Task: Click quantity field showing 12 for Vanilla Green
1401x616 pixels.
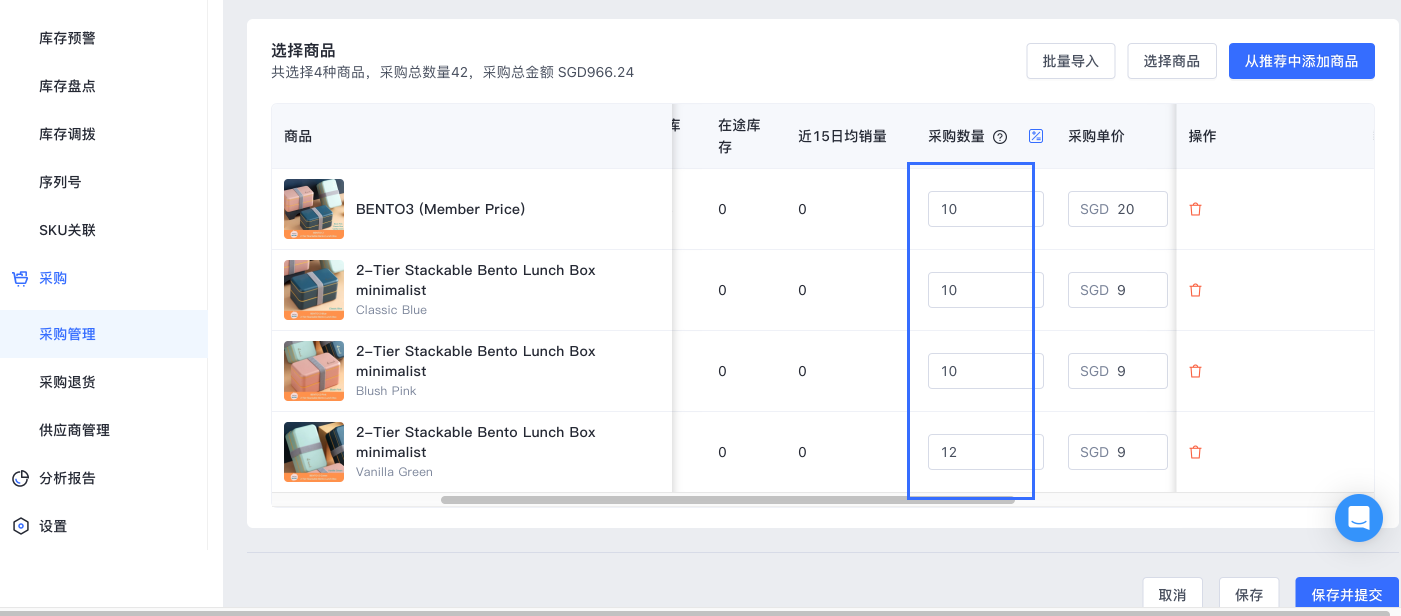Action: pyautogui.click(x=985, y=452)
